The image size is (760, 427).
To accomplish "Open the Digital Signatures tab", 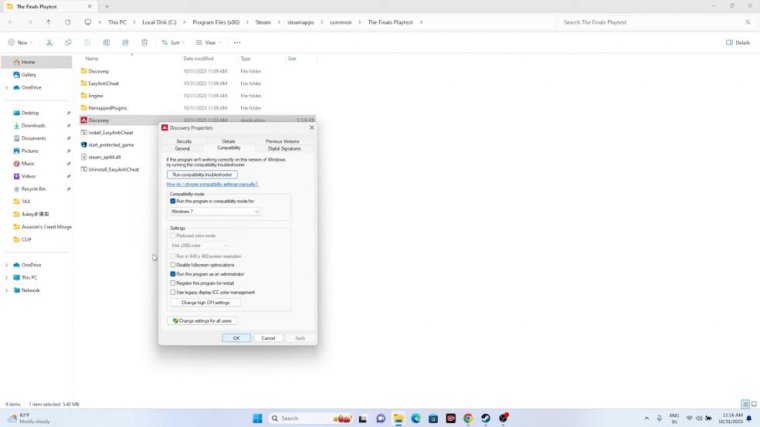I will [x=283, y=148].
